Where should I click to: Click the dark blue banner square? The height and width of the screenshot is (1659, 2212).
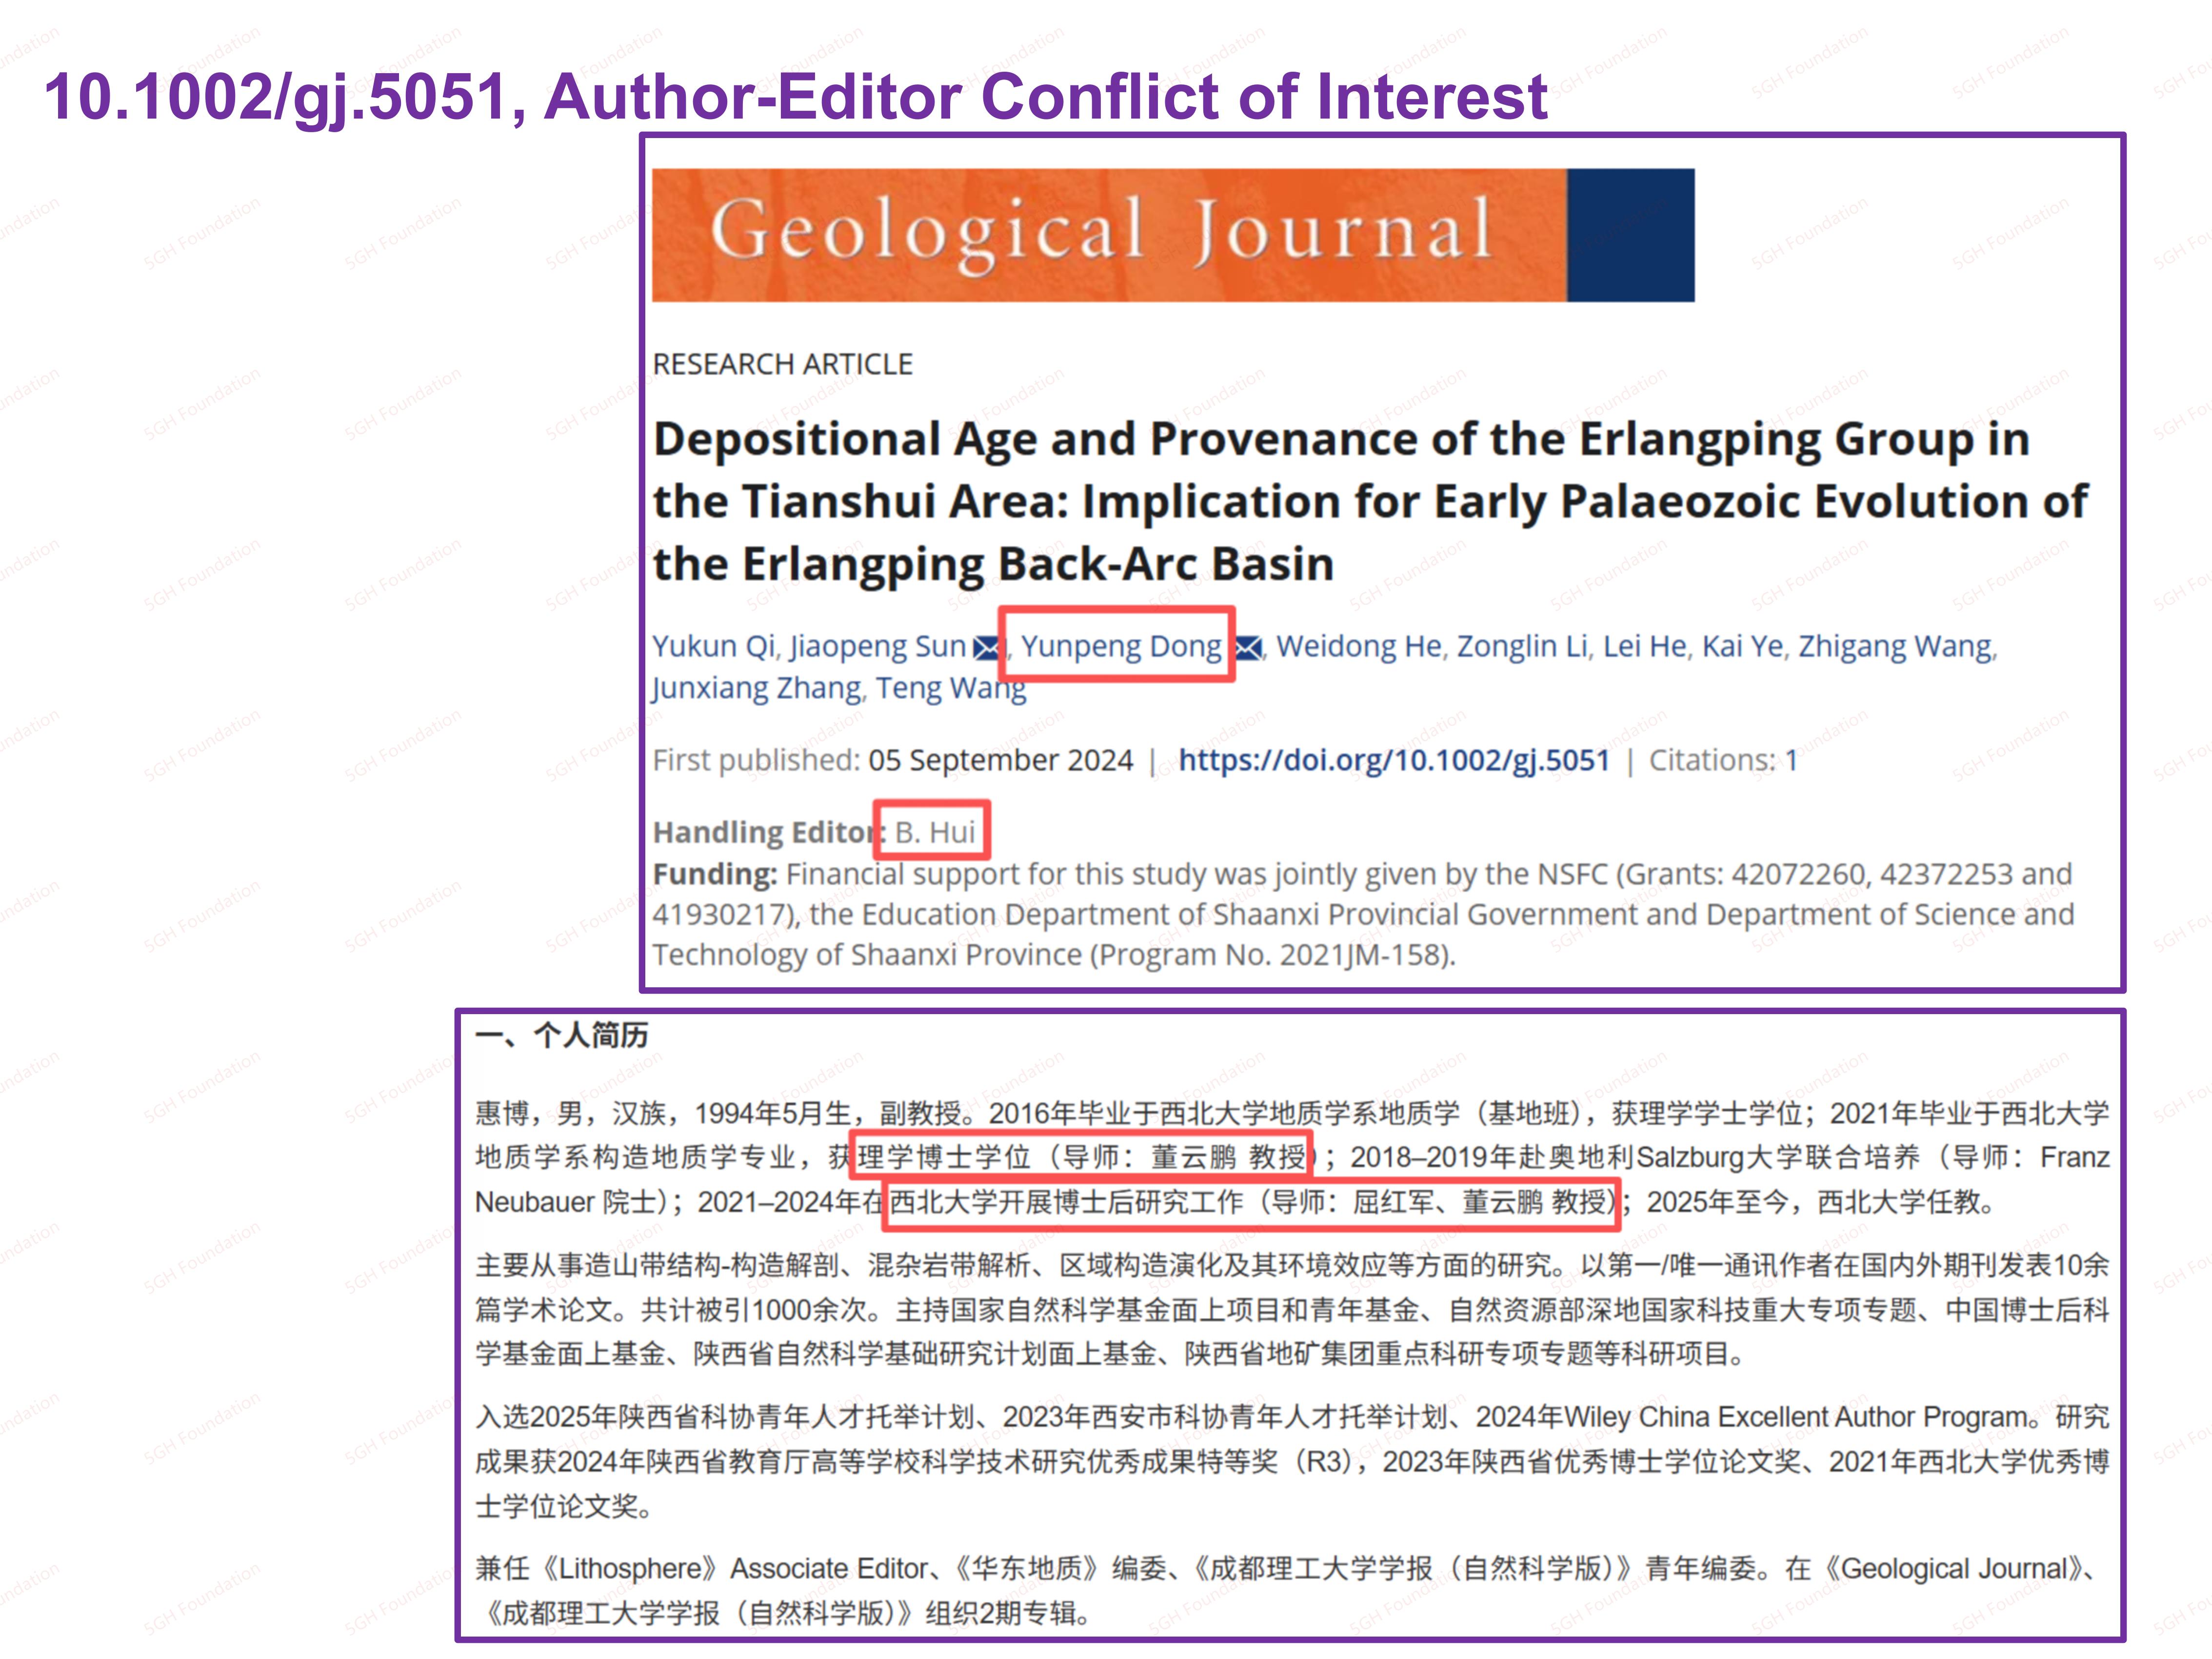tap(1630, 235)
